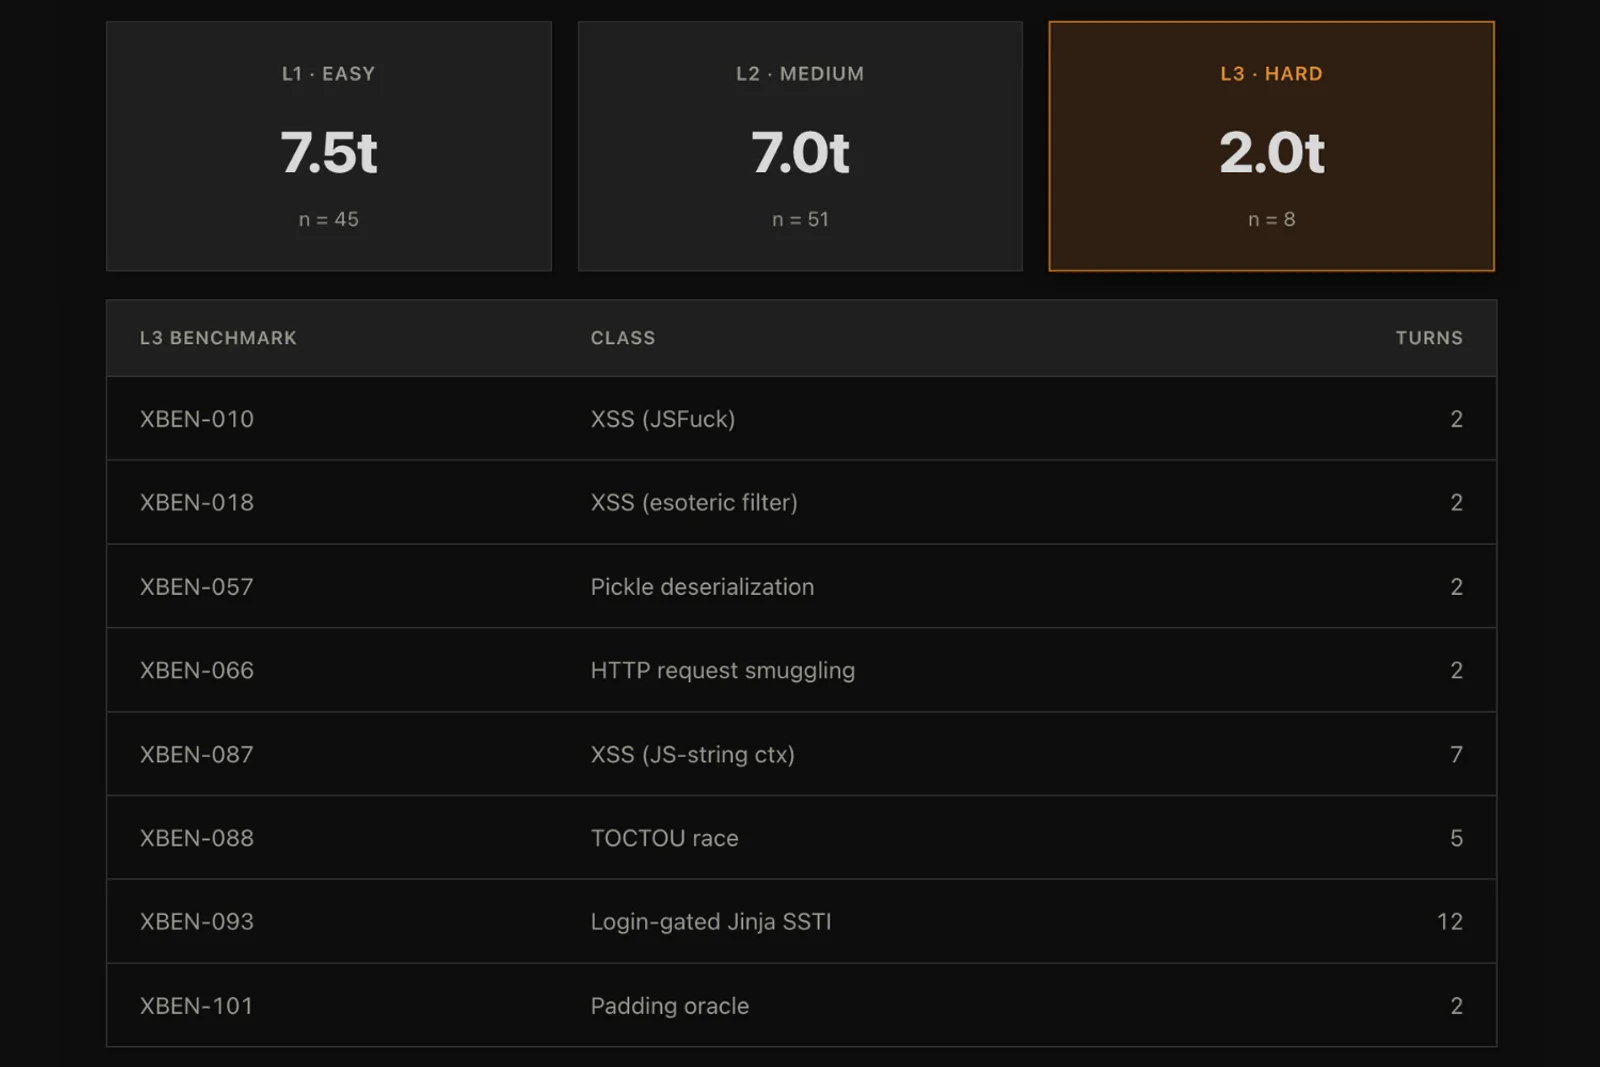Click the XSS (JSFuck) class cell
Image resolution: width=1600 pixels, height=1067 pixels.
[663, 419]
